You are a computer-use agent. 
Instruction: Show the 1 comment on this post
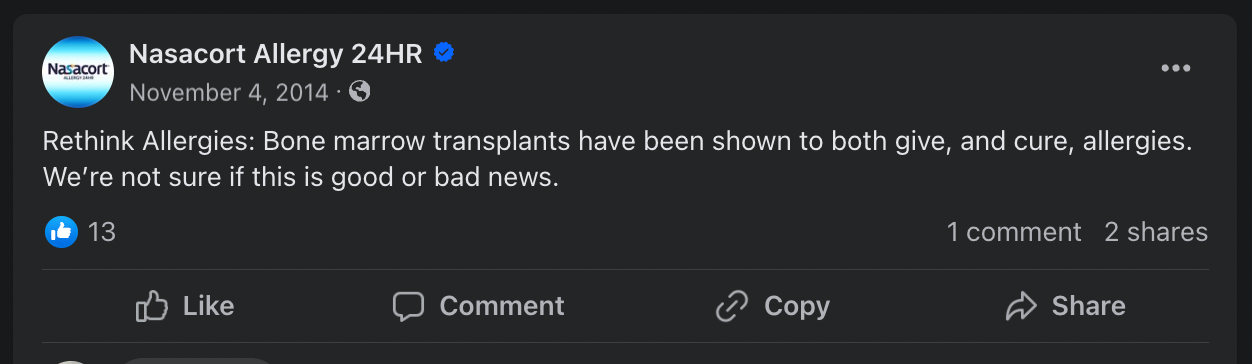pyautogui.click(x=1014, y=232)
